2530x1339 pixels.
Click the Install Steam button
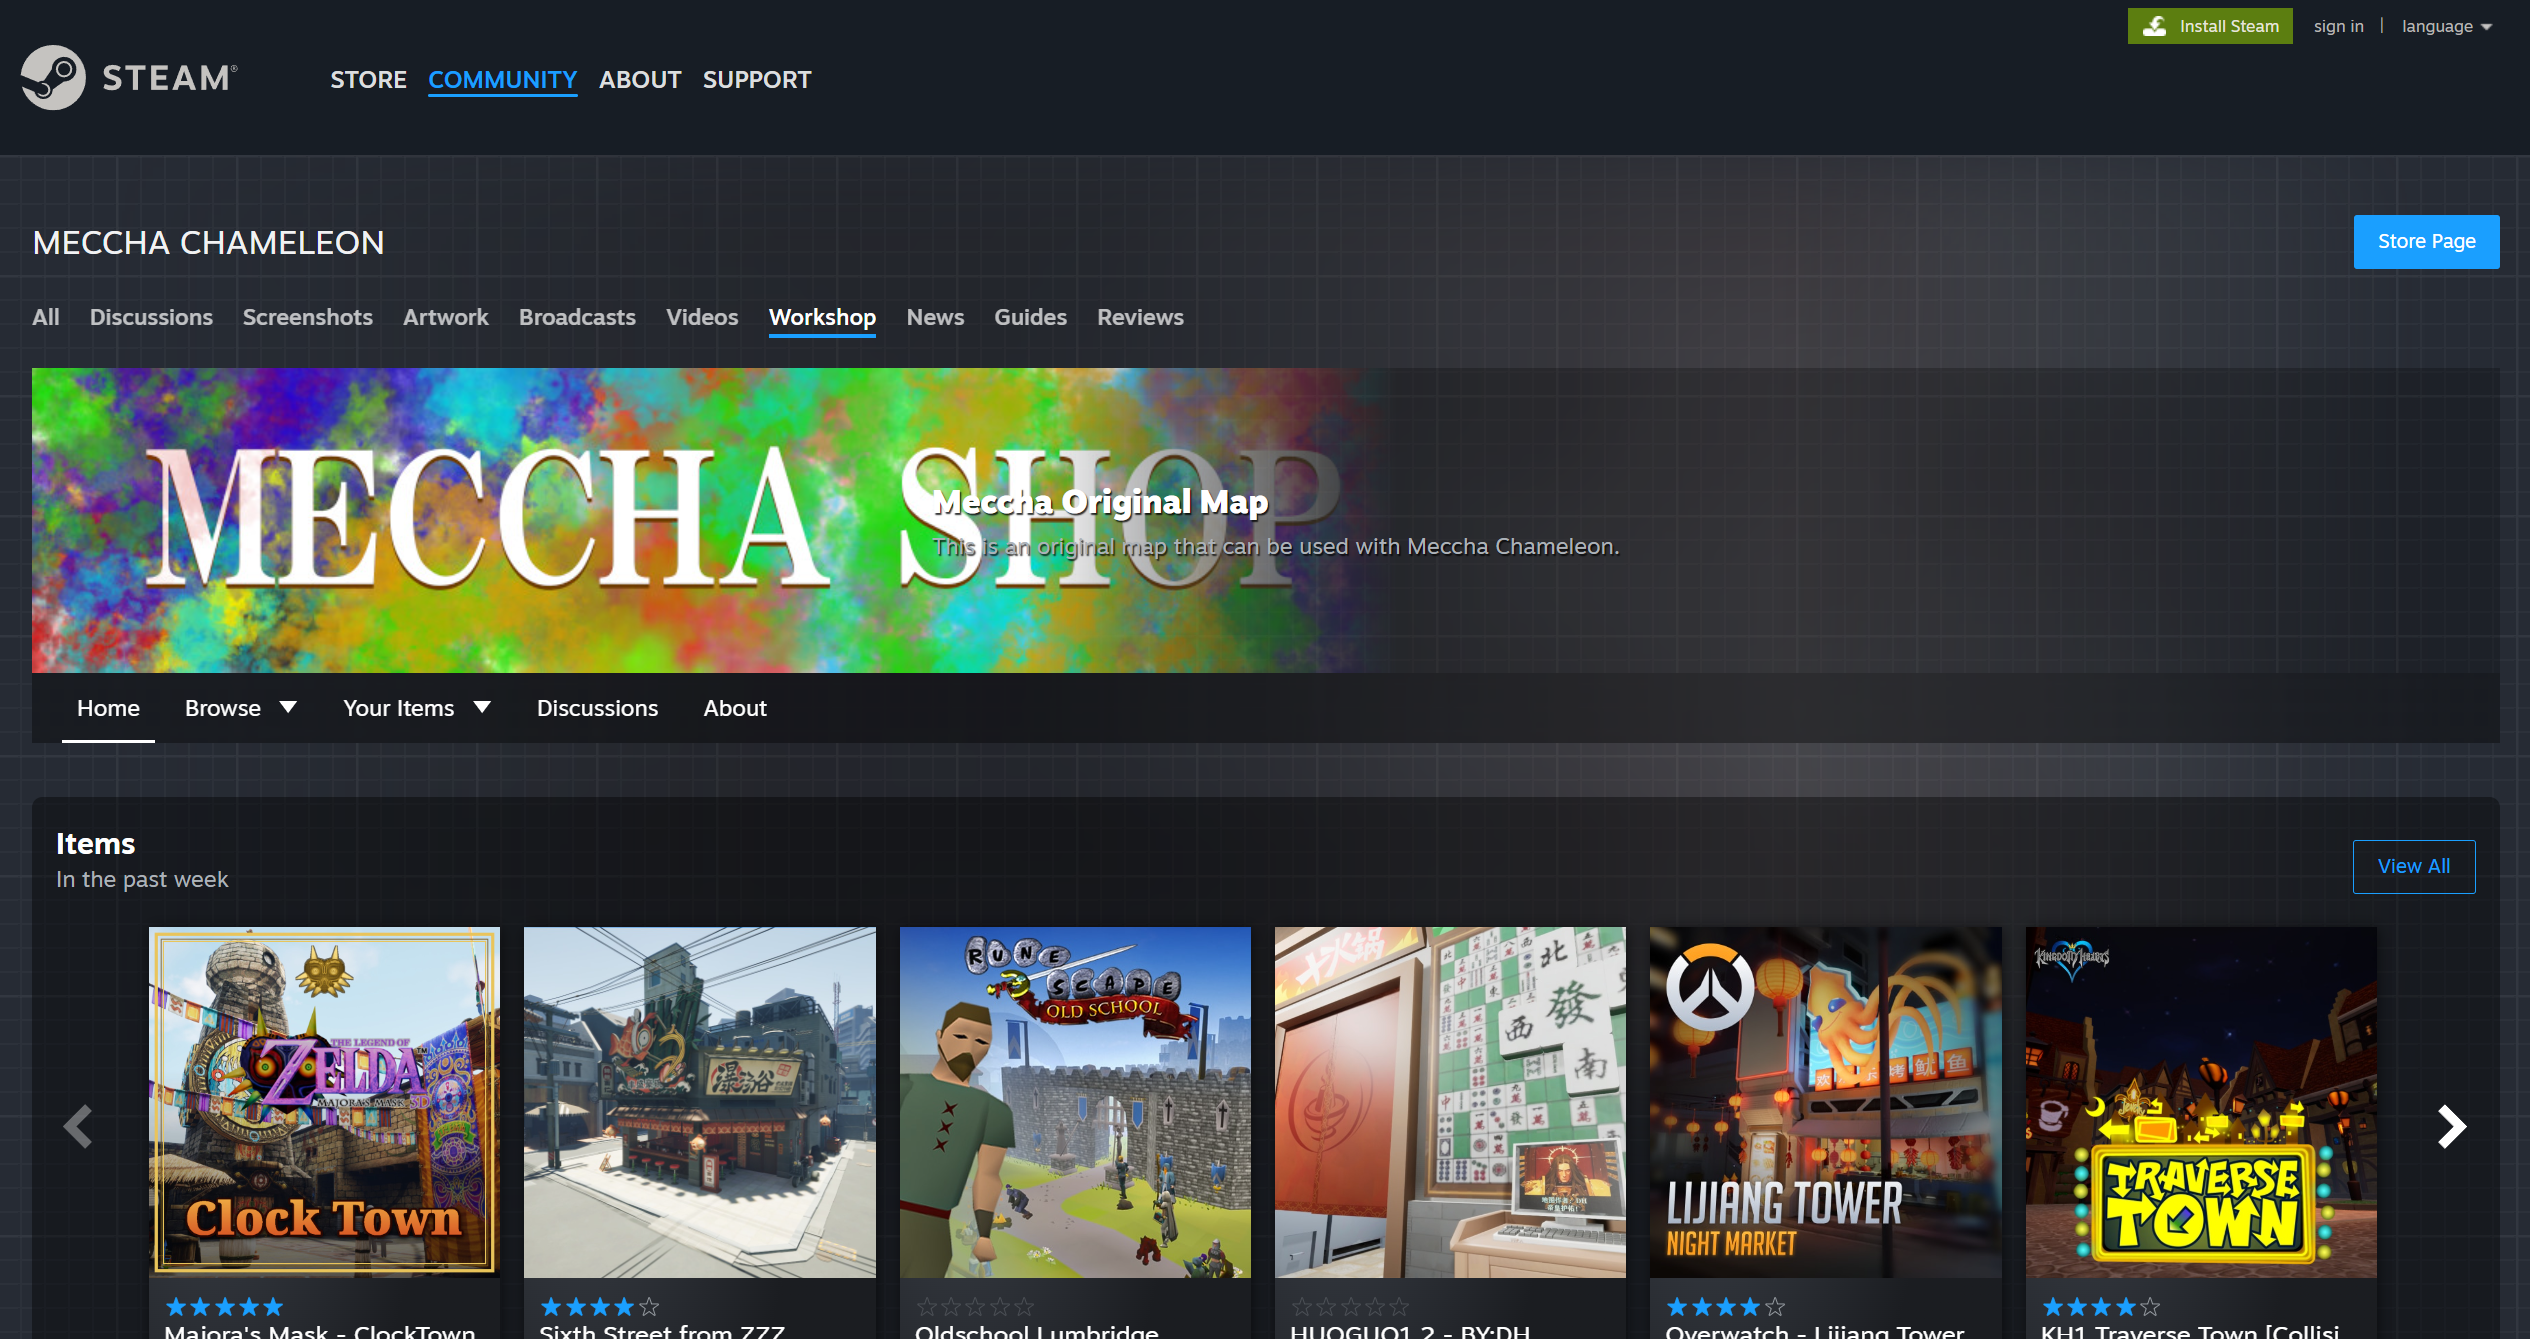tap(2210, 26)
